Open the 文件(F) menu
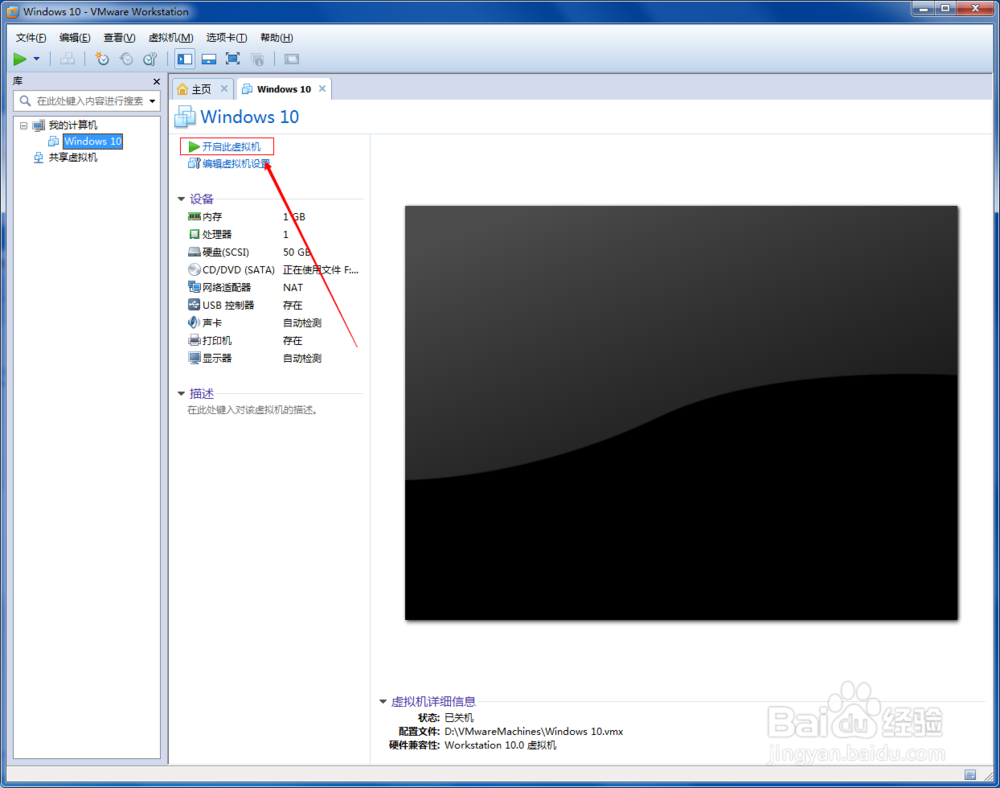The width and height of the screenshot is (1000, 788). (x=31, y=38)
